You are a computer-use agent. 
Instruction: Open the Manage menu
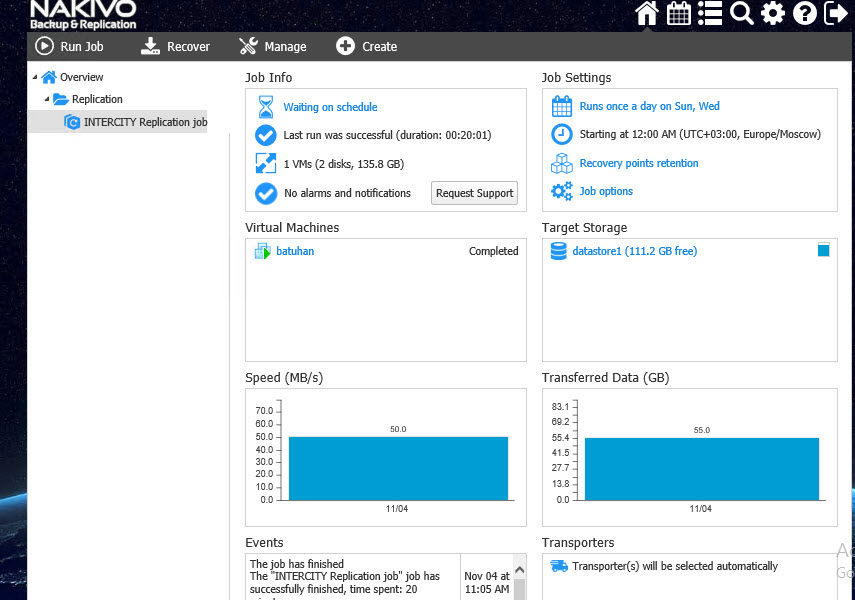point(273,46)
